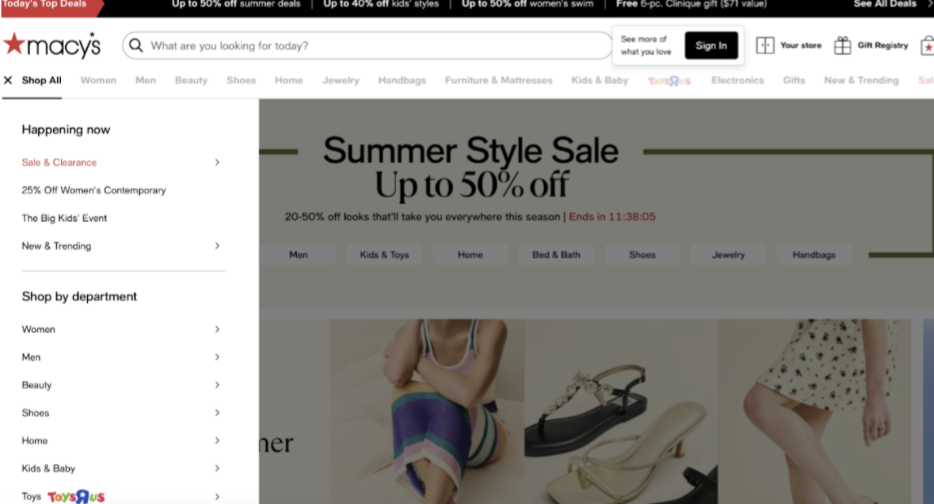Click the Macy's star logo
The height and width of the screenshot is (504, 934).
[x=14, y=43]
